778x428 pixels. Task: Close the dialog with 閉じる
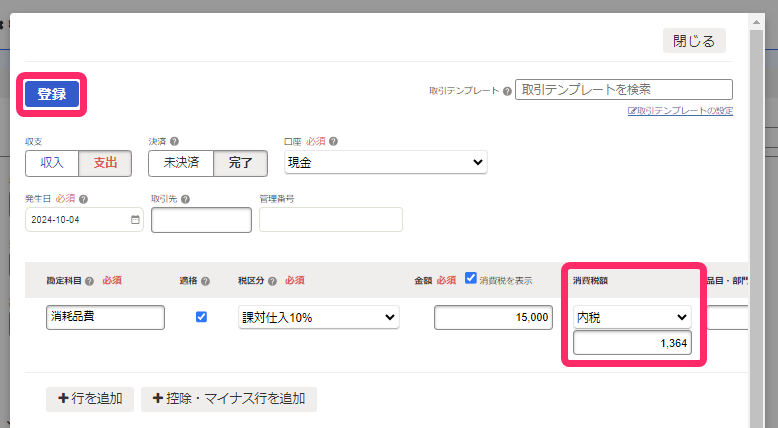[694, 41]
